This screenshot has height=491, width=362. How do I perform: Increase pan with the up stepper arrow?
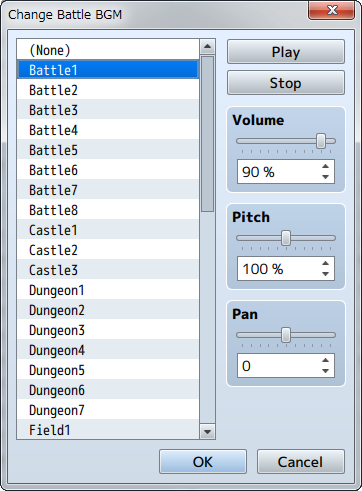[x=326, y=360]
